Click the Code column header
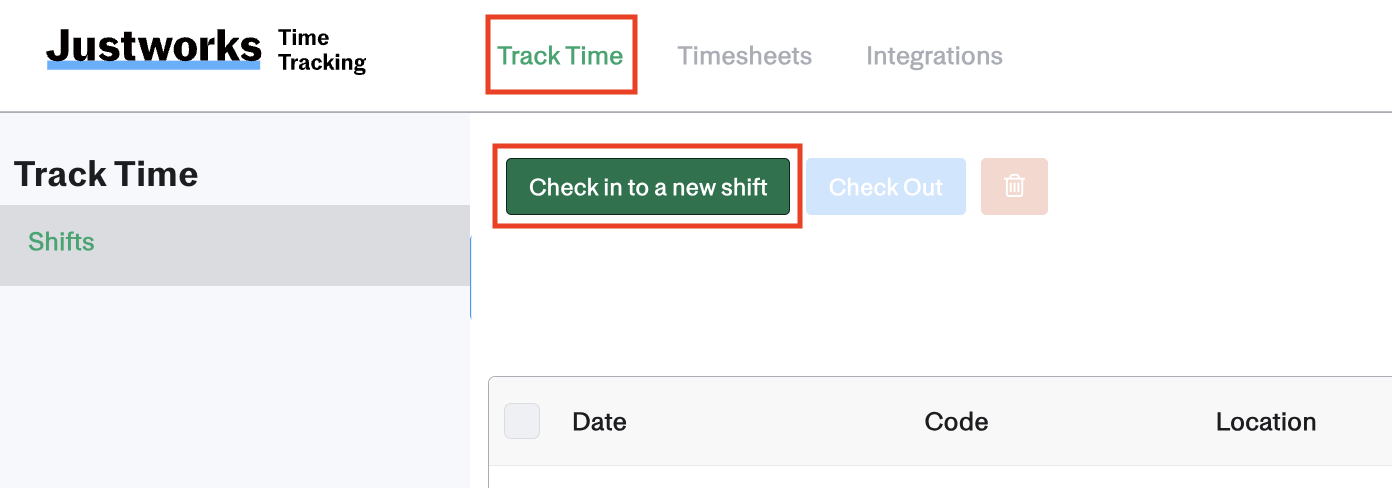 click(x=956, y=422)
